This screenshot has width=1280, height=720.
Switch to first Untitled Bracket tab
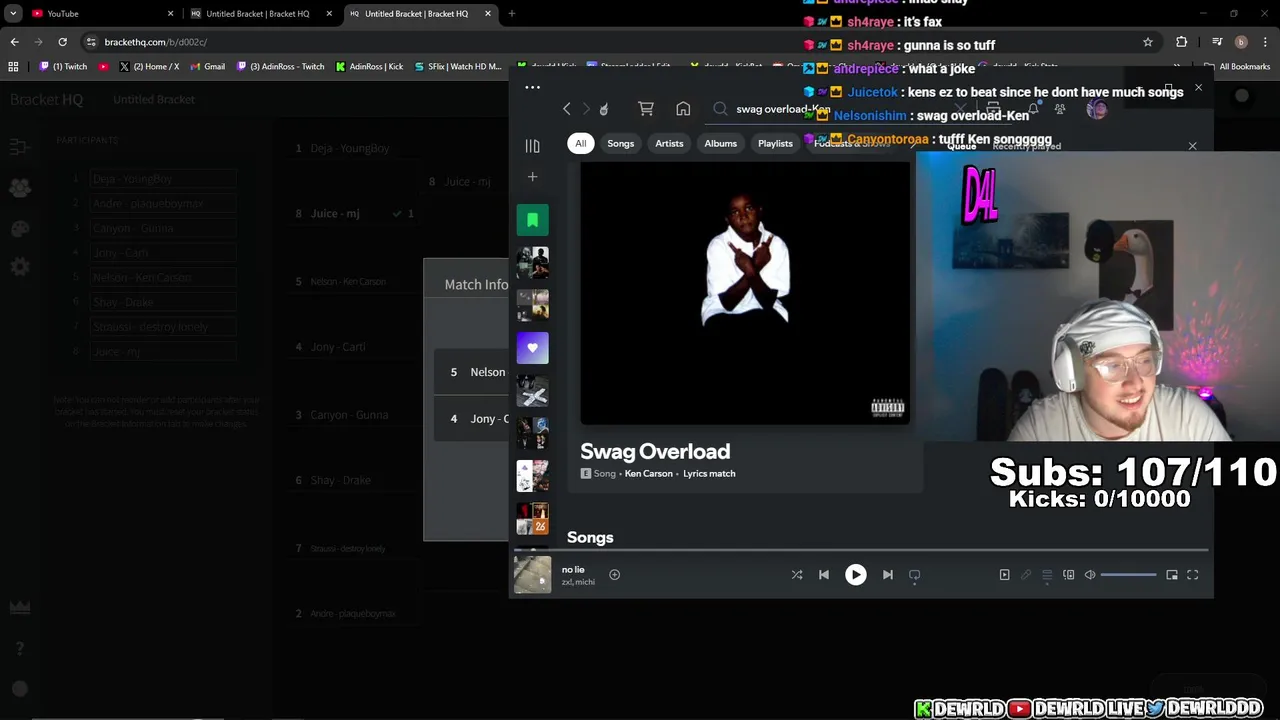262,14
